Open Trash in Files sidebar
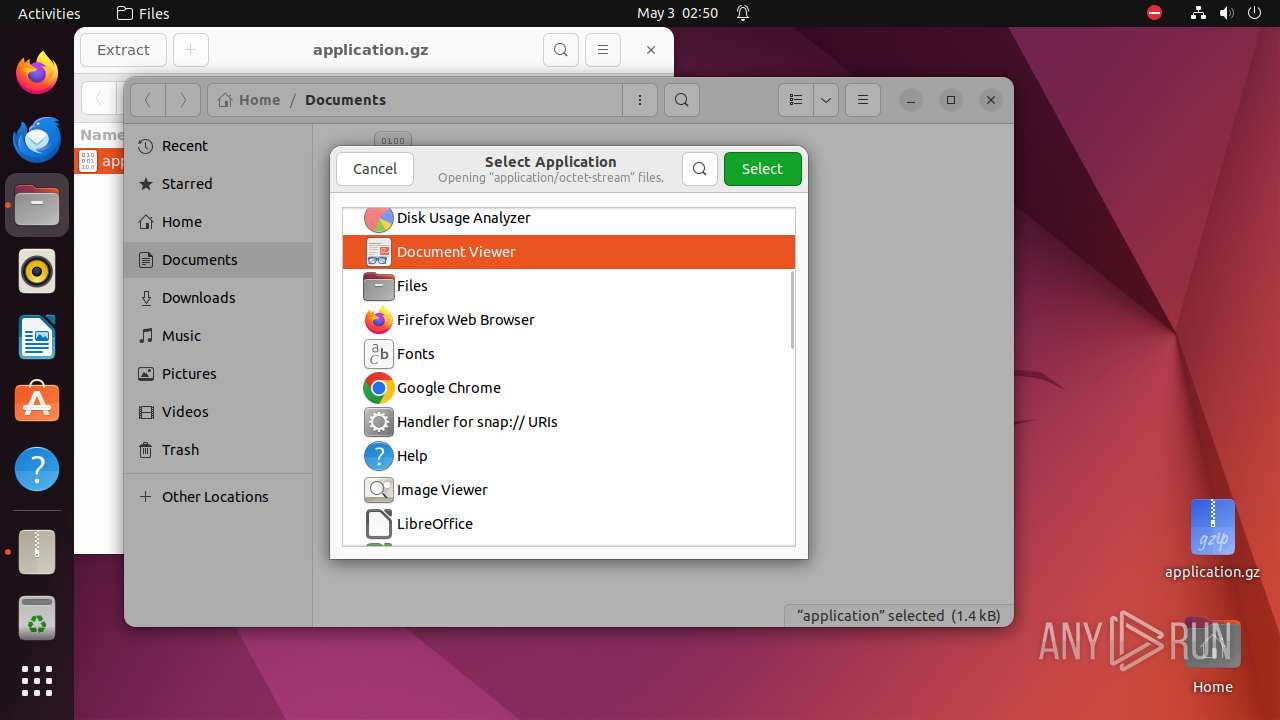 point(218,450)
